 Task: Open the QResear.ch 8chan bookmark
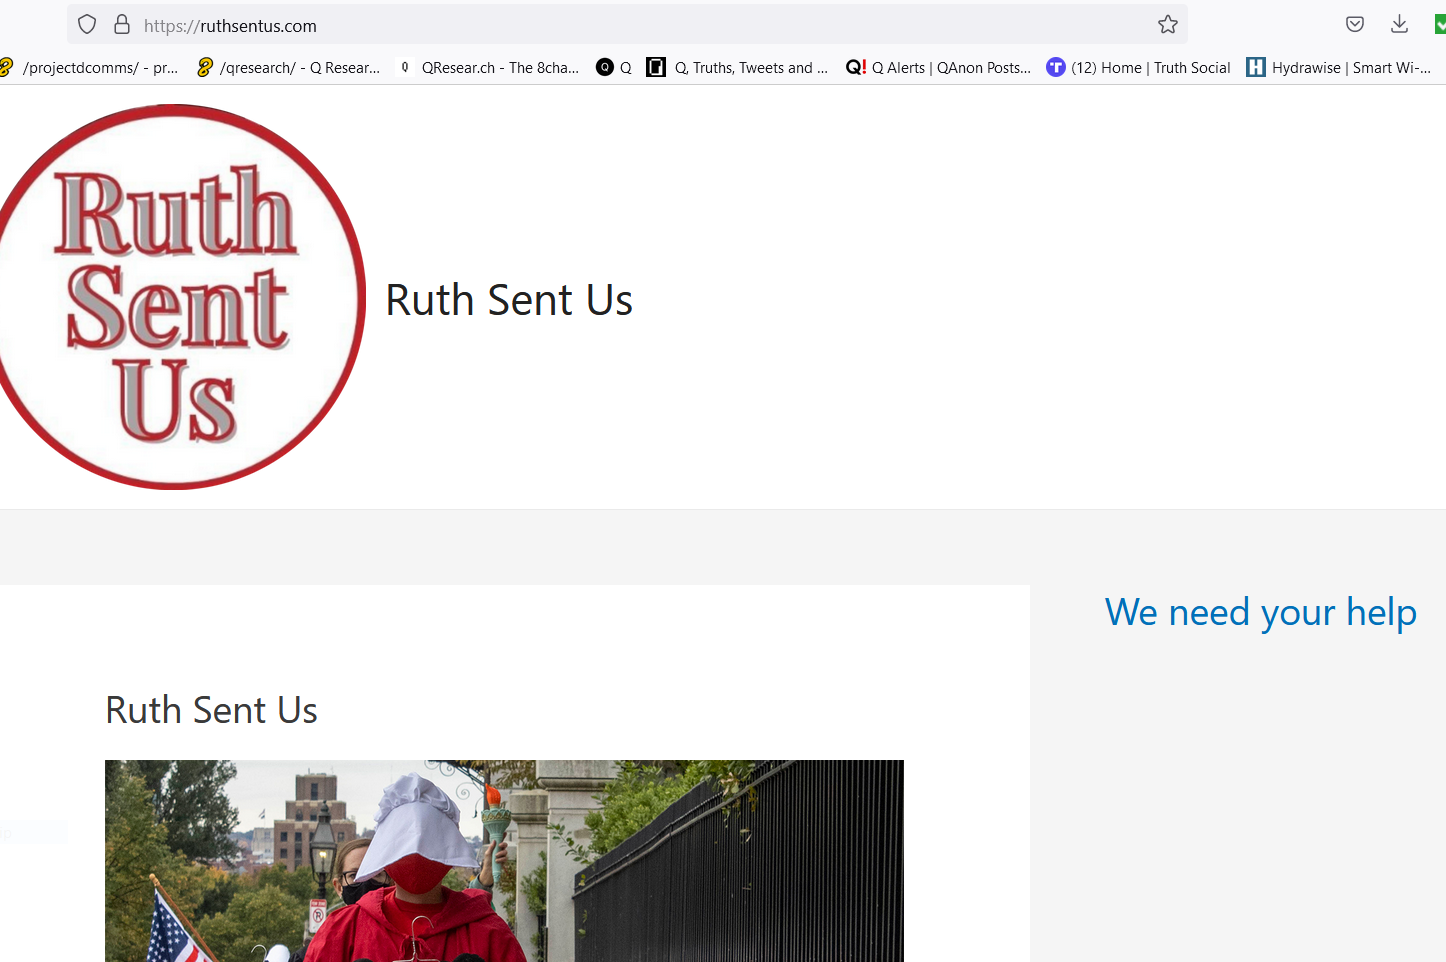(x=488, y=67)
